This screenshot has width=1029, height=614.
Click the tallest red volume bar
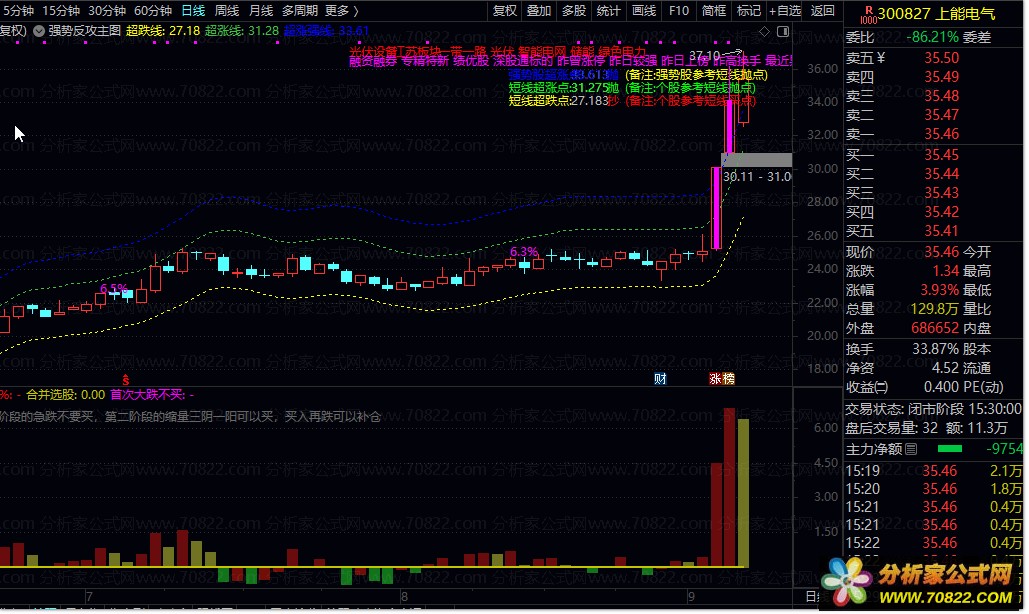click(x=729, y=487)
